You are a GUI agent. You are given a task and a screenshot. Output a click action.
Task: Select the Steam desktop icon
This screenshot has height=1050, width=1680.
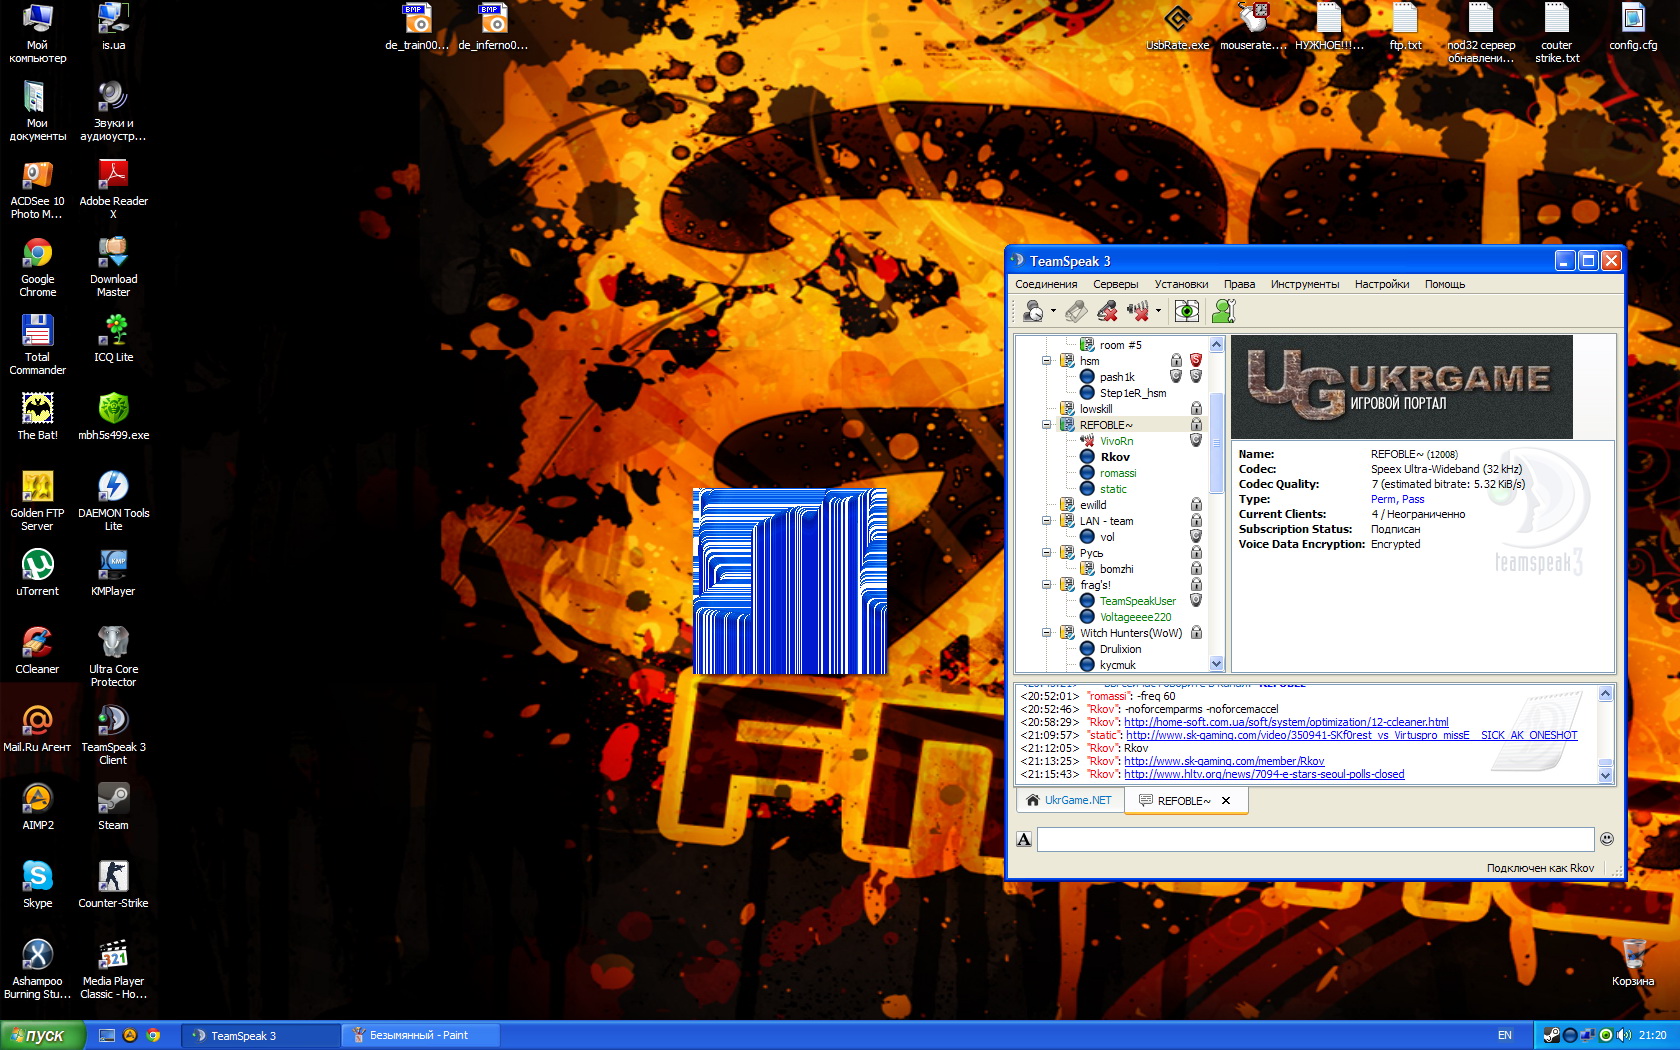point(113,807)
